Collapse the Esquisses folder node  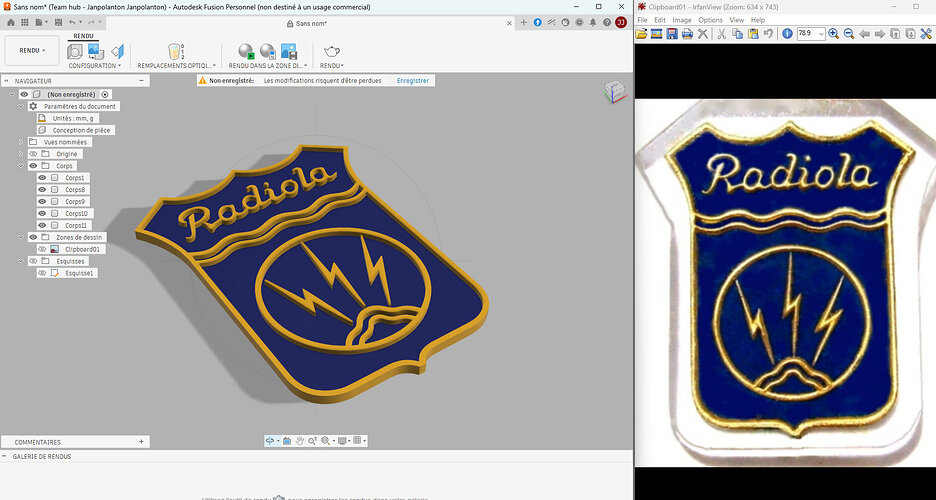[x=21, y=261]
